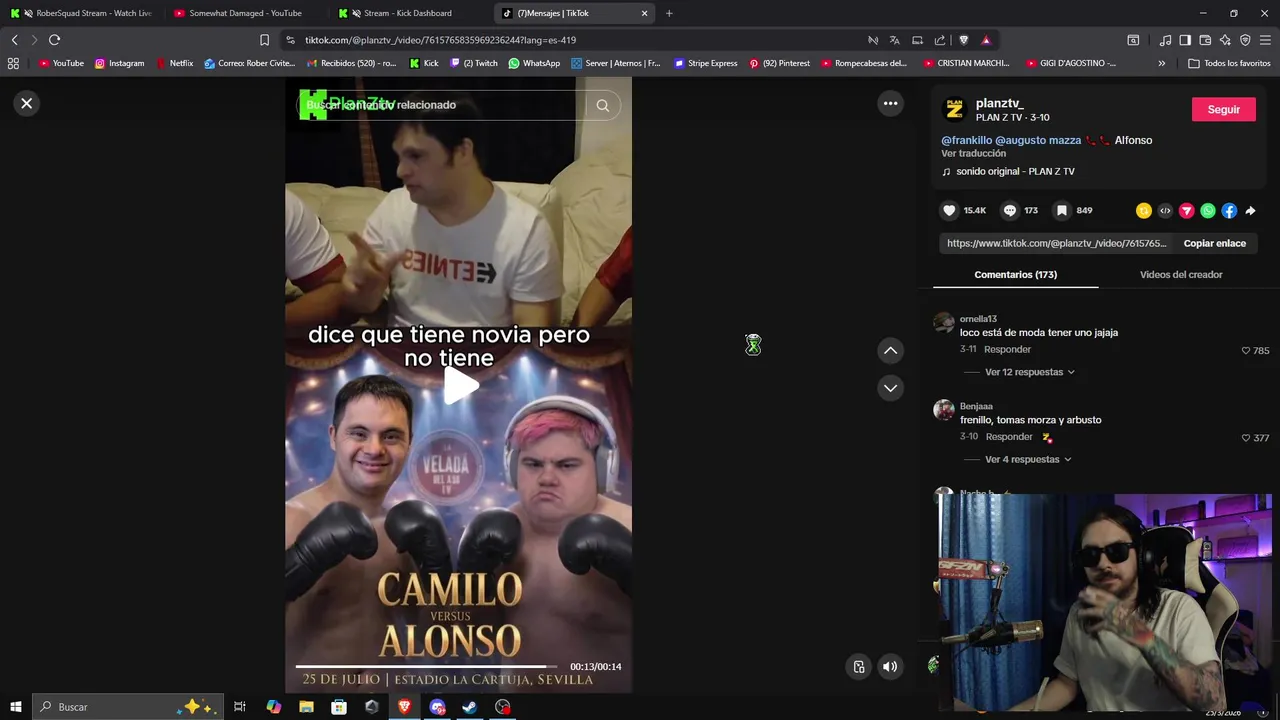Open the Brave Wallet icon
The width and height of the screenshot is (1280, 720).
pos(1205,40)
